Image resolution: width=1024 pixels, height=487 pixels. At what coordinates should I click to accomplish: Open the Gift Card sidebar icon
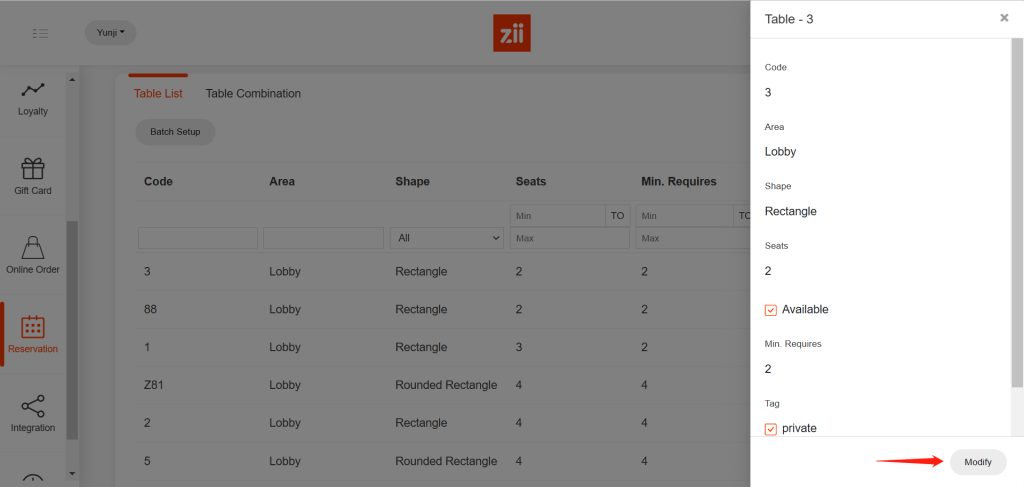[x=32, y=168]
